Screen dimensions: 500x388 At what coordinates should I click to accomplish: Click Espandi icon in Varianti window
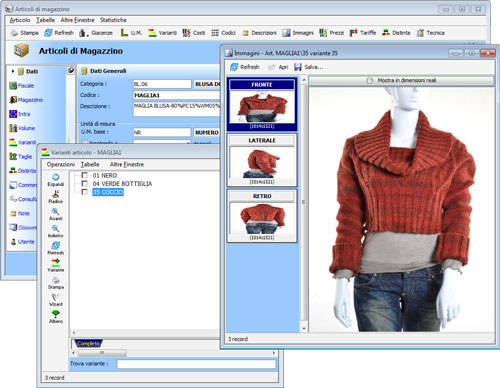pos(56,177)
